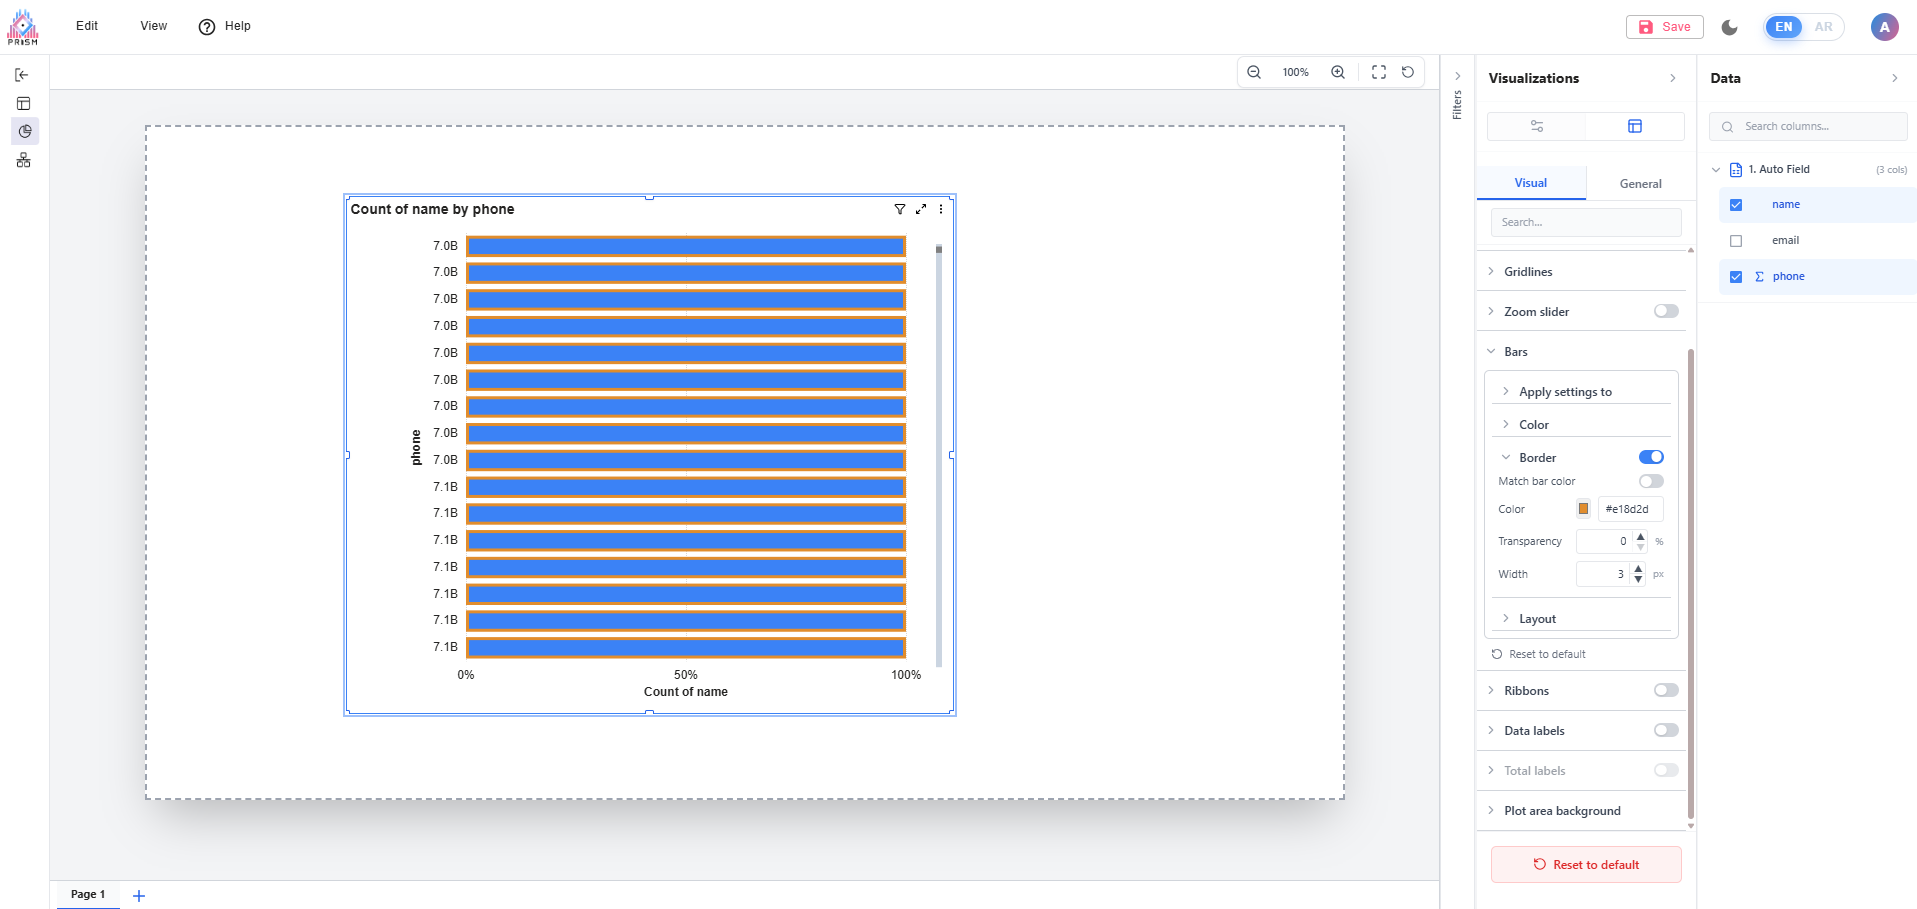The image size is (1917, 909).
Task: Expand the Gridlines section
Action: coord(1528,272)
